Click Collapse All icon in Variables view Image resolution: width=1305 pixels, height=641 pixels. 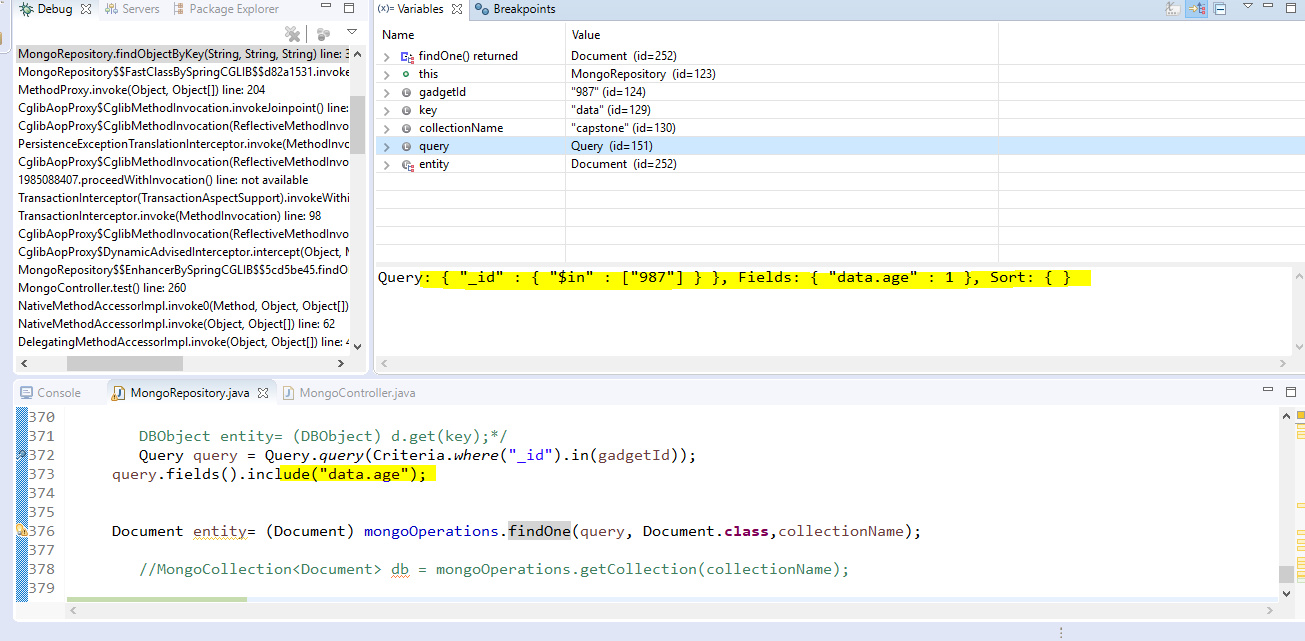(1220, 9)
